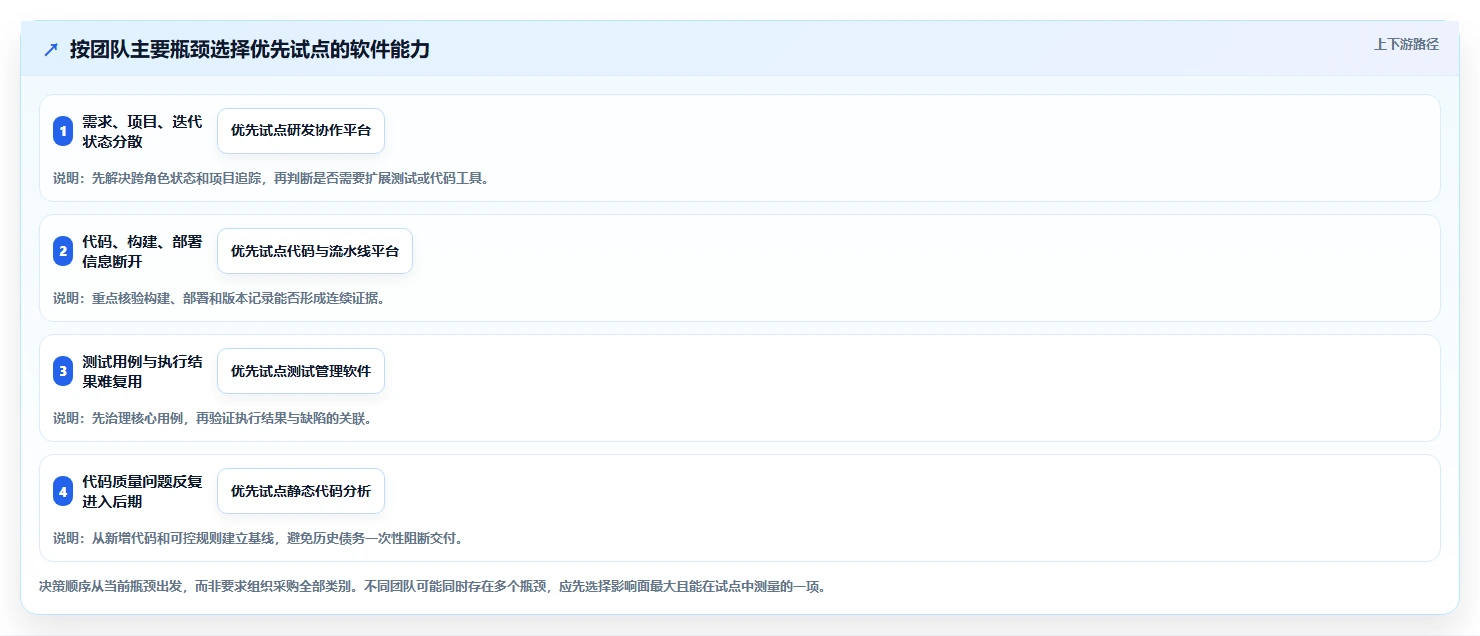This screenshot has height=636, width=1480.
Task: Click the step 2 number badge
Action: pyautogui.click(x=63, y=251)
